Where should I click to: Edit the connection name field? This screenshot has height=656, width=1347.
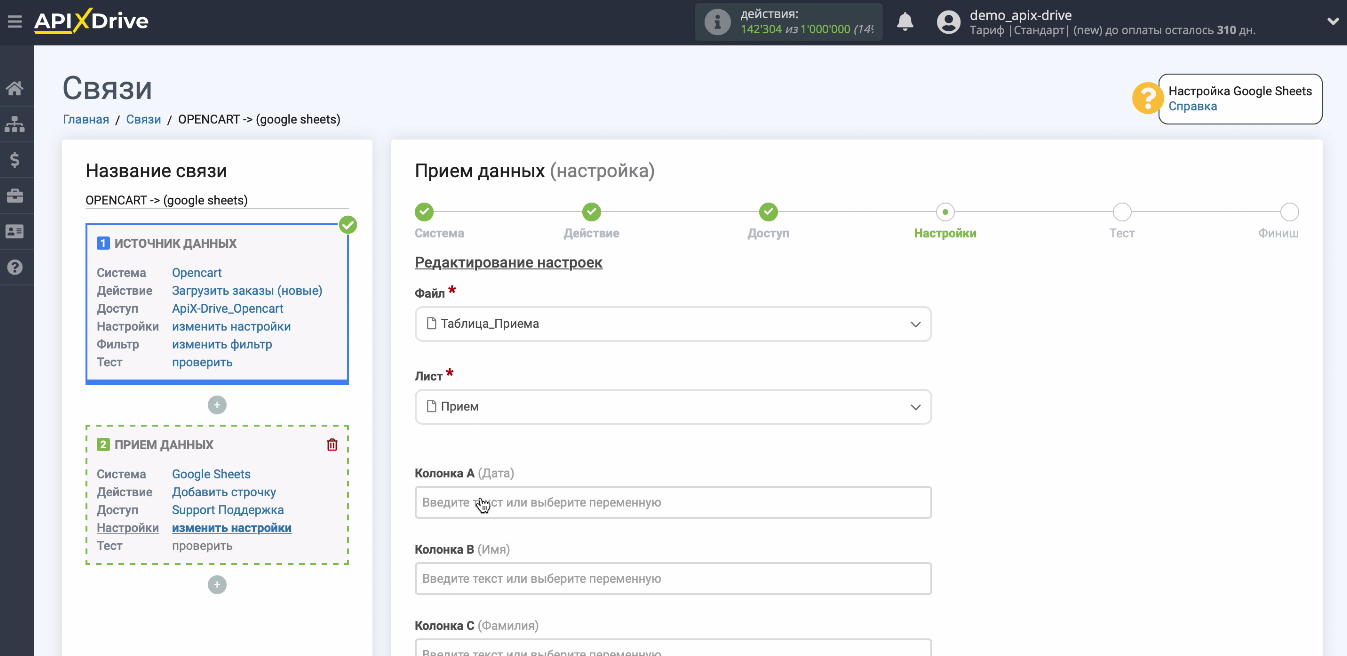coord(217,200)
